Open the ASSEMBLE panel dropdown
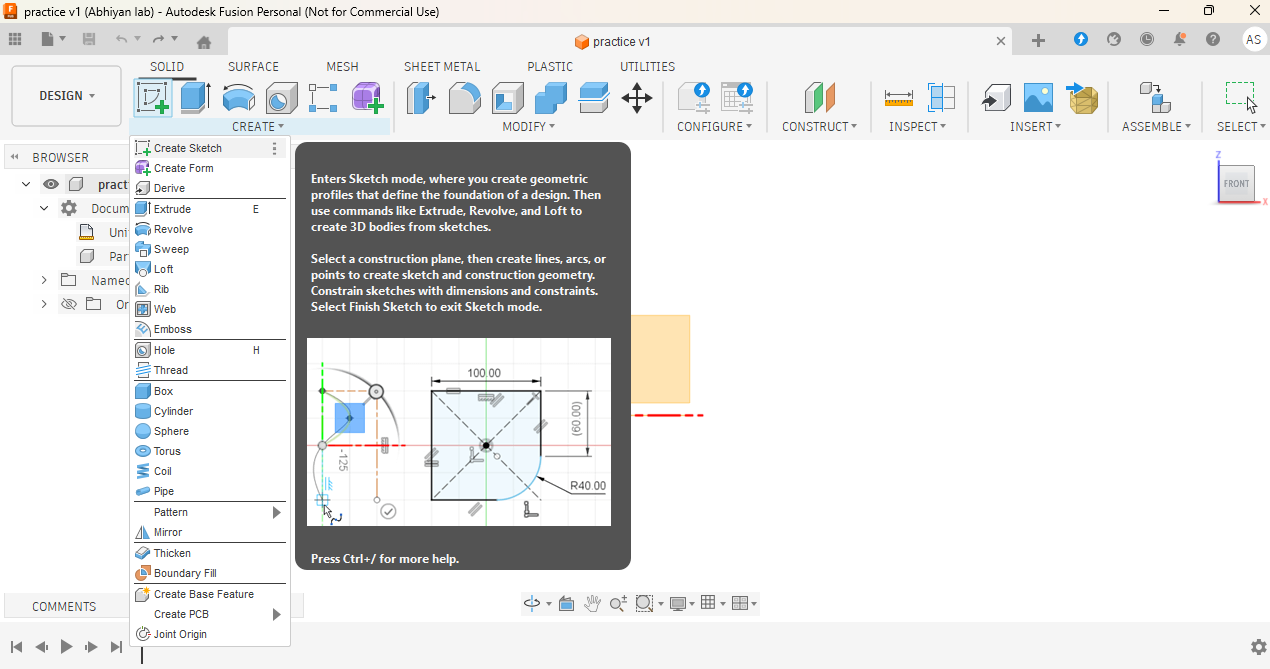1270x669 pixels. point(1156,127)
